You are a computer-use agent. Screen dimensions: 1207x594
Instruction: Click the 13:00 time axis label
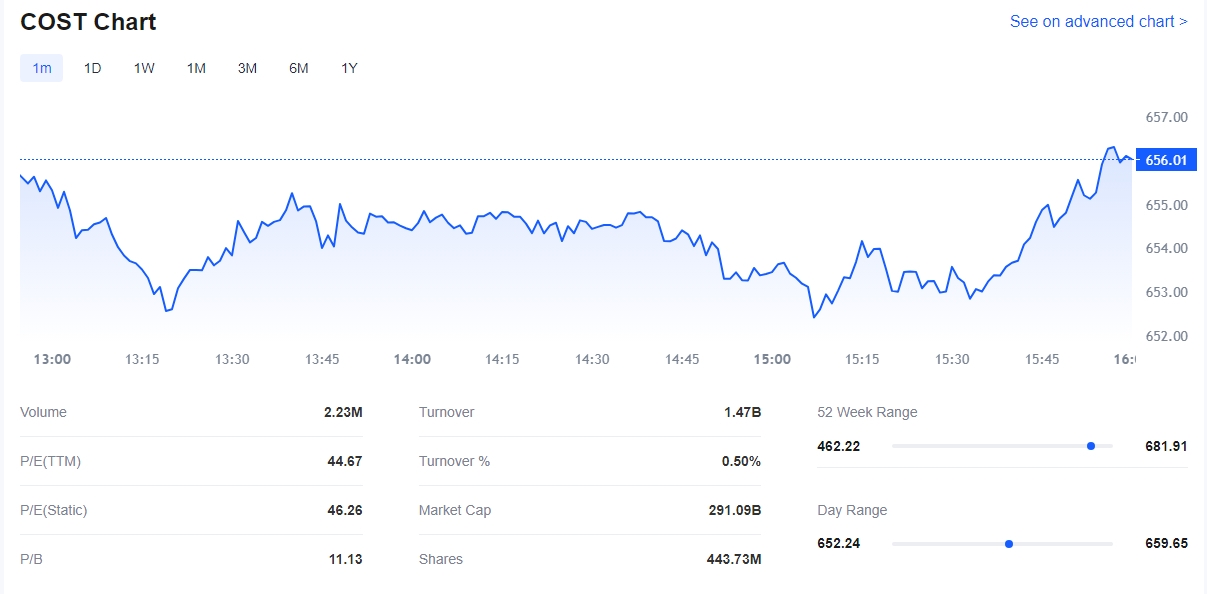point(52,359)
